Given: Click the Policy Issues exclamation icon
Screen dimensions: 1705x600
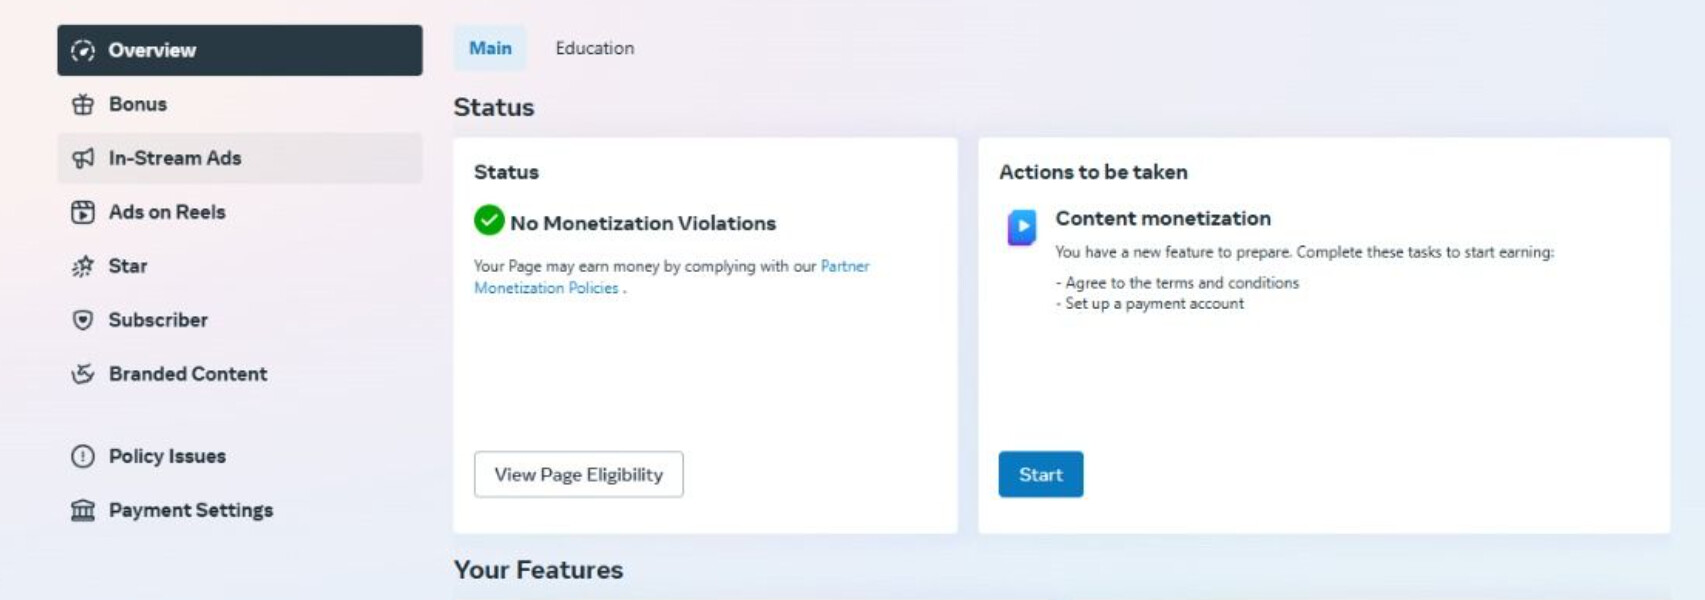Looking at the screenshot, I should 83,456.
